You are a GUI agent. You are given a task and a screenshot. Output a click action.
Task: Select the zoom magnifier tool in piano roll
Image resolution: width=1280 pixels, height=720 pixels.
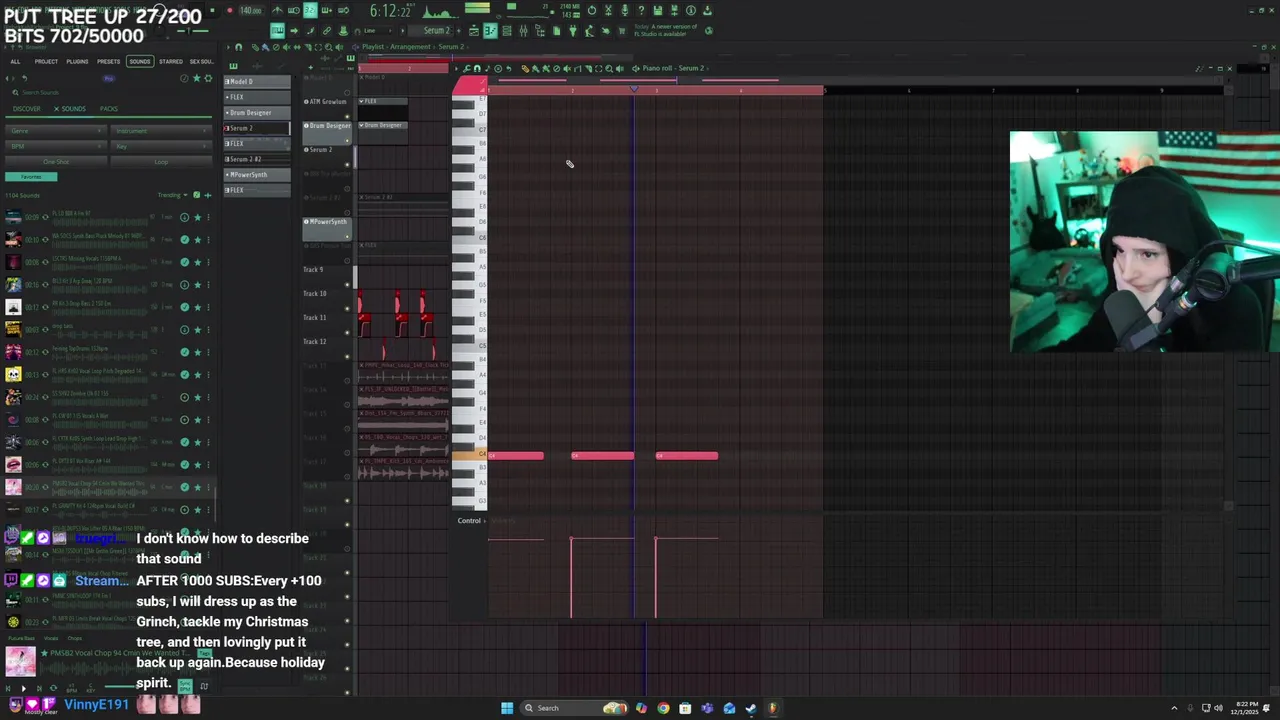pos(609,69)
